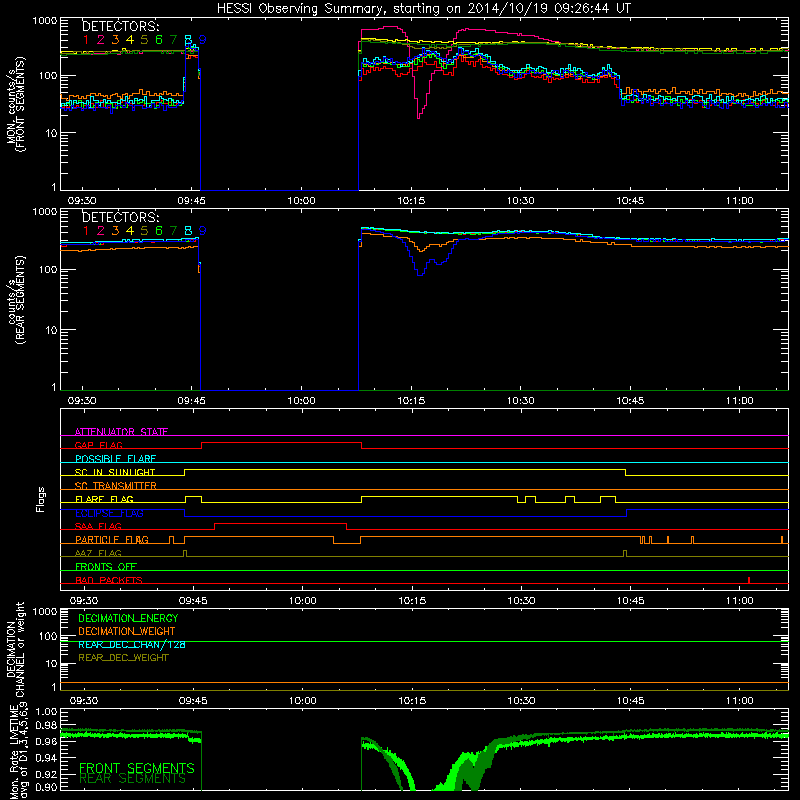Viewport: 800px width, 800px height.
Task: Select the ECLIPSE_FLAG label
Action: (109, 513)
